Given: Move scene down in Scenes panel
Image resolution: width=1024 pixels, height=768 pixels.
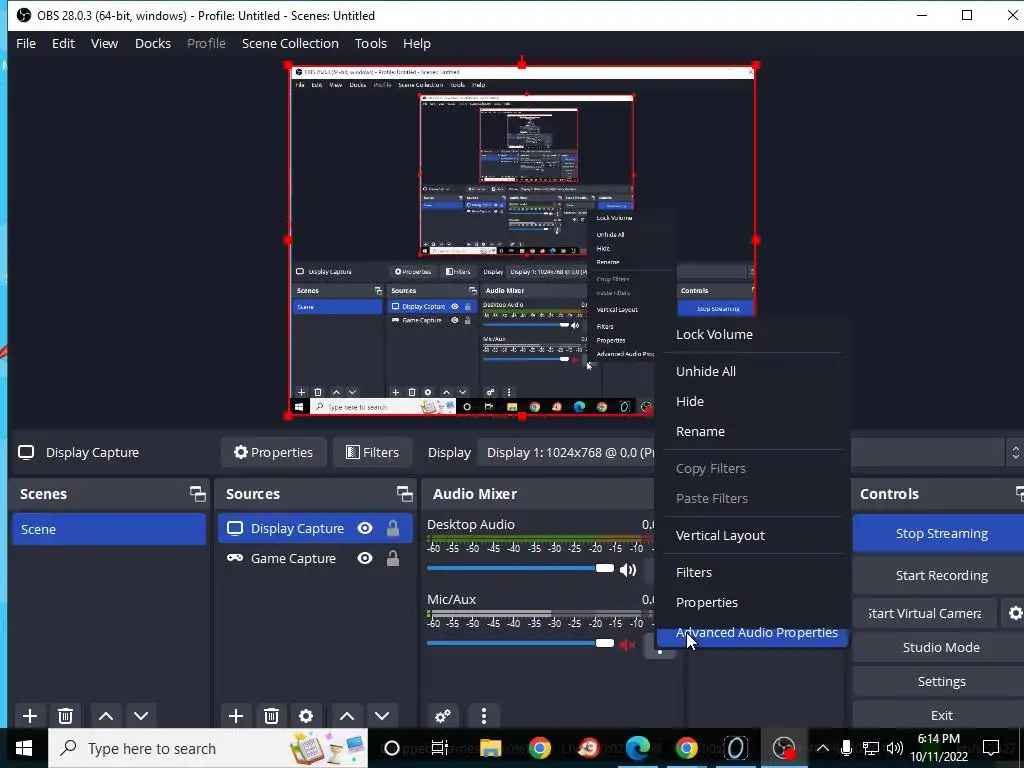Looking at the screenshot, I should pos(141,716).
